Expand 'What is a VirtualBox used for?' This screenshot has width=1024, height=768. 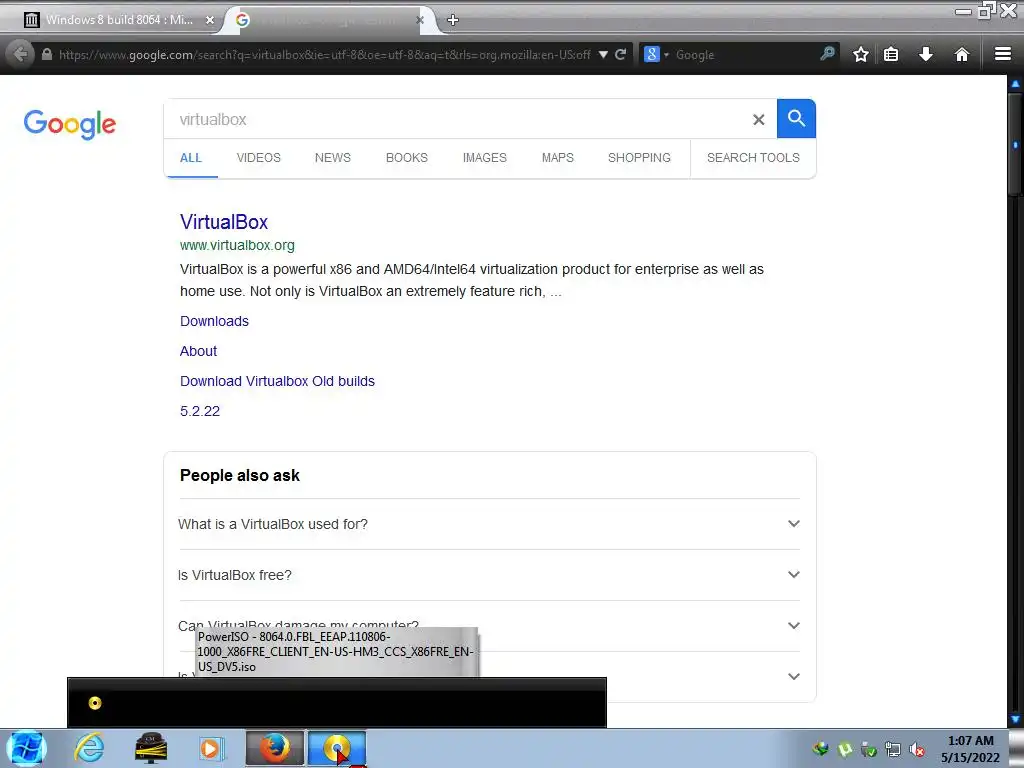(x=488, y=524)
